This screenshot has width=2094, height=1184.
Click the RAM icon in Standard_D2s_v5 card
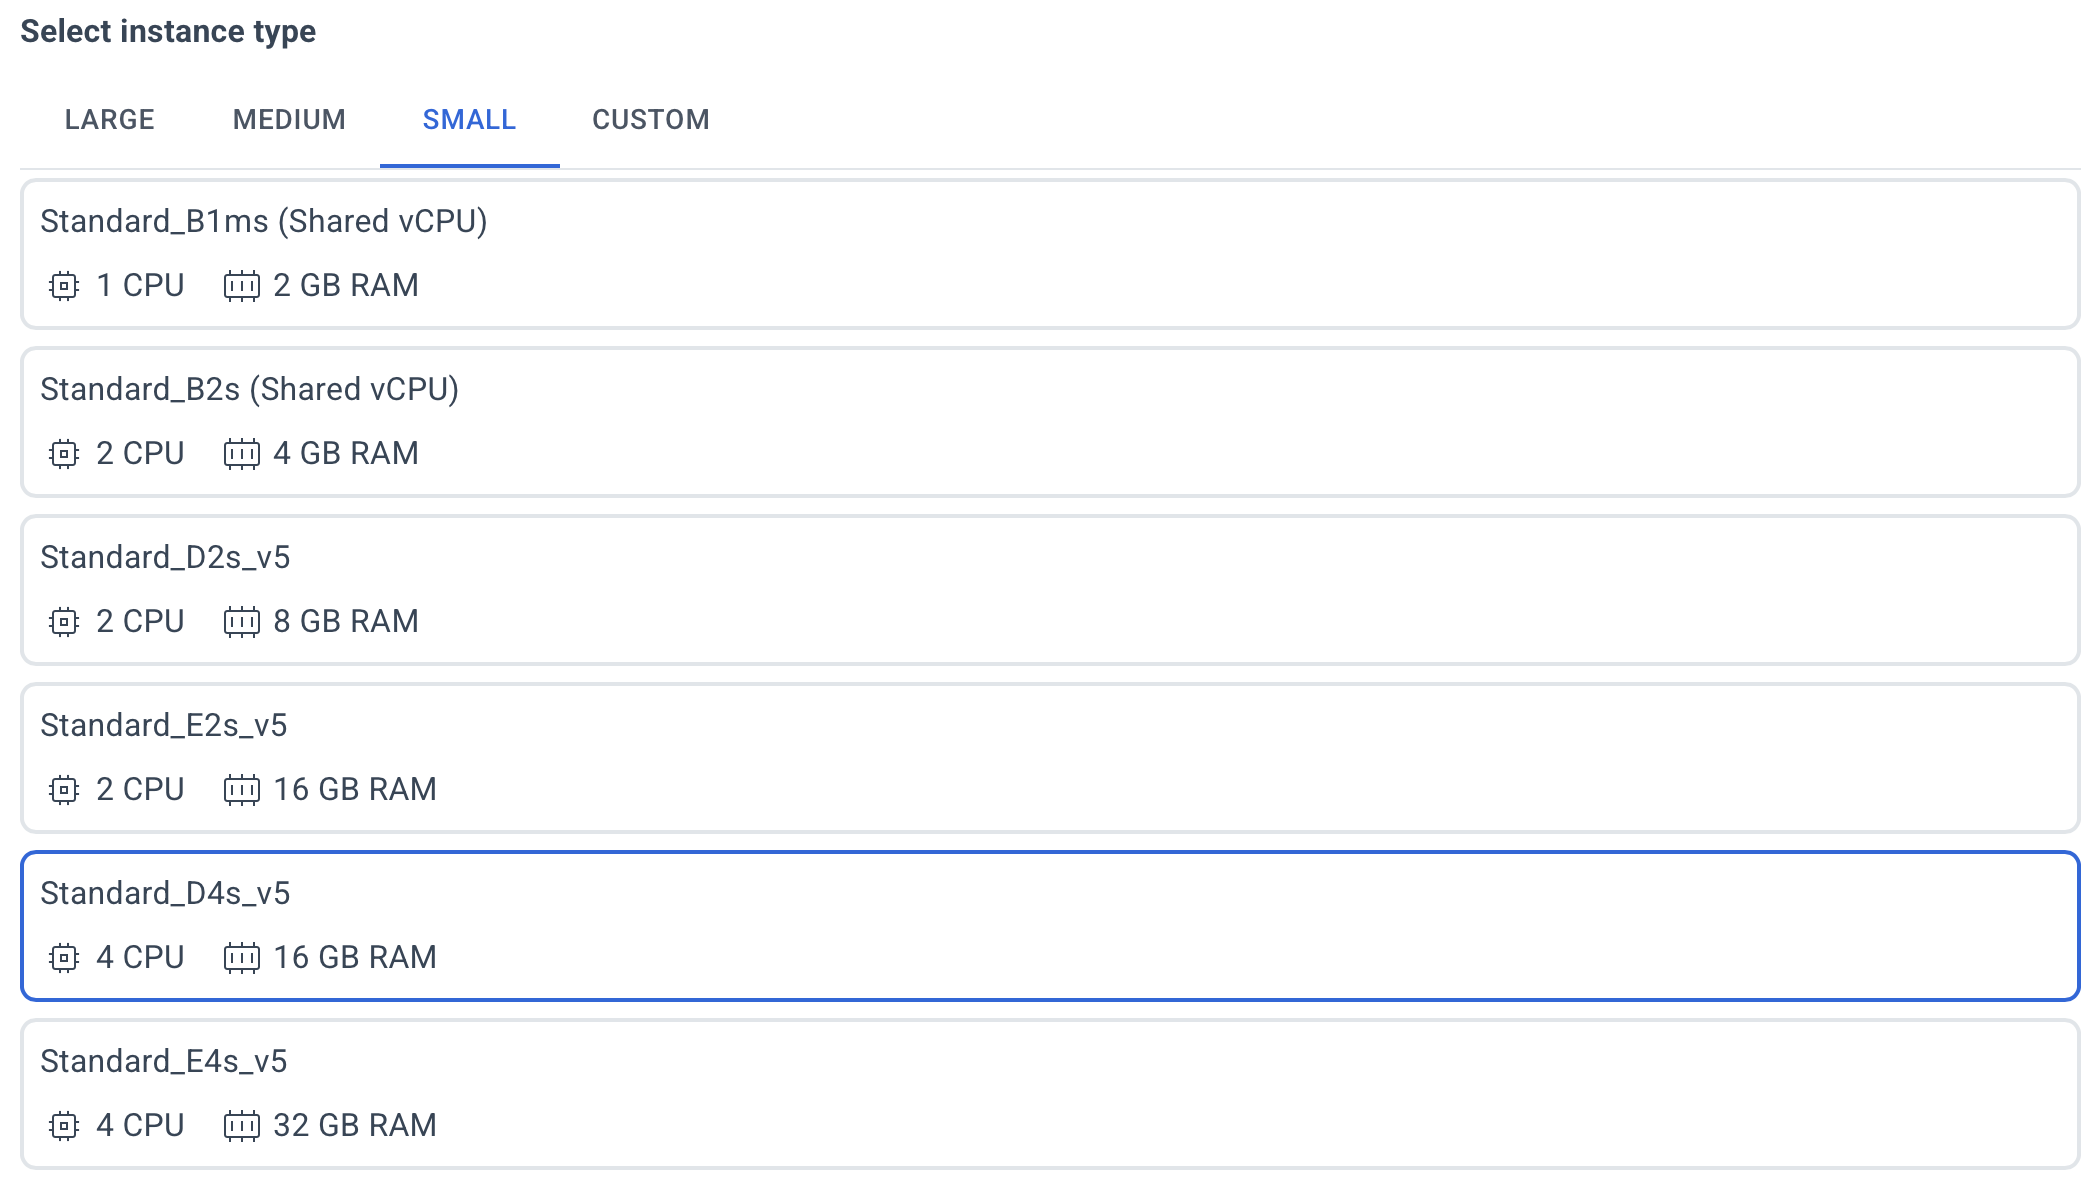pos(241,622)
